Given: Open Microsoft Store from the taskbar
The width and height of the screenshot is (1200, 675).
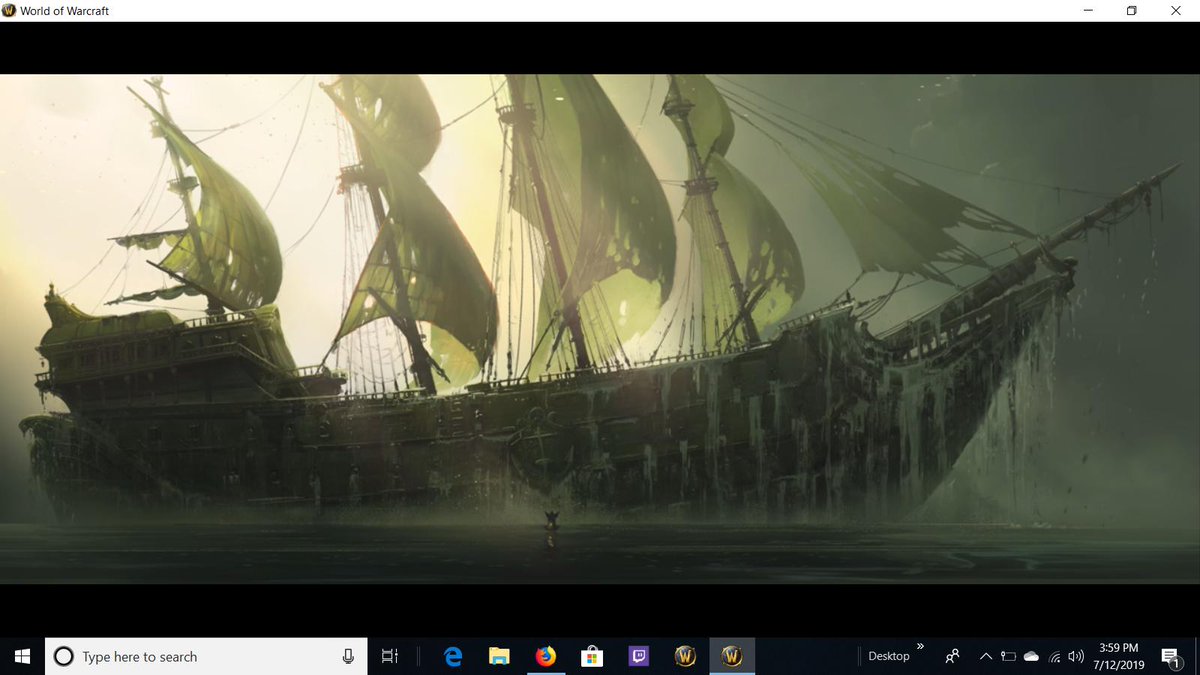Looking at the screenshot, I should (592, 656).
